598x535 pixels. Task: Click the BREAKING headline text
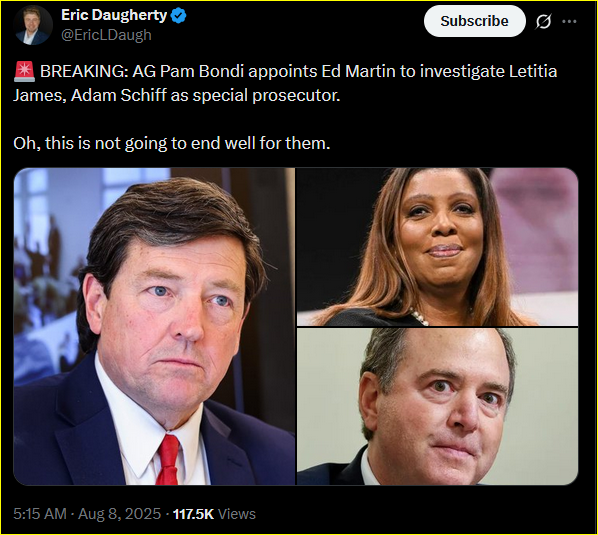[84, 71]
